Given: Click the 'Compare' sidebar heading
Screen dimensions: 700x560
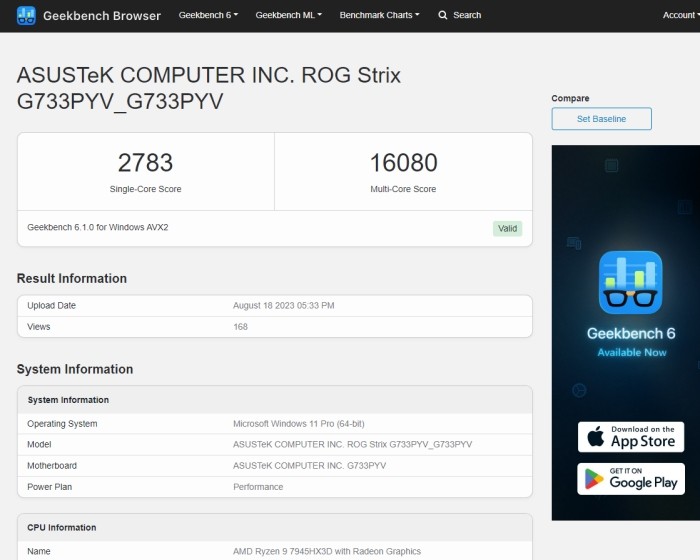Looking at the screenshot, I should pos(570,98).
